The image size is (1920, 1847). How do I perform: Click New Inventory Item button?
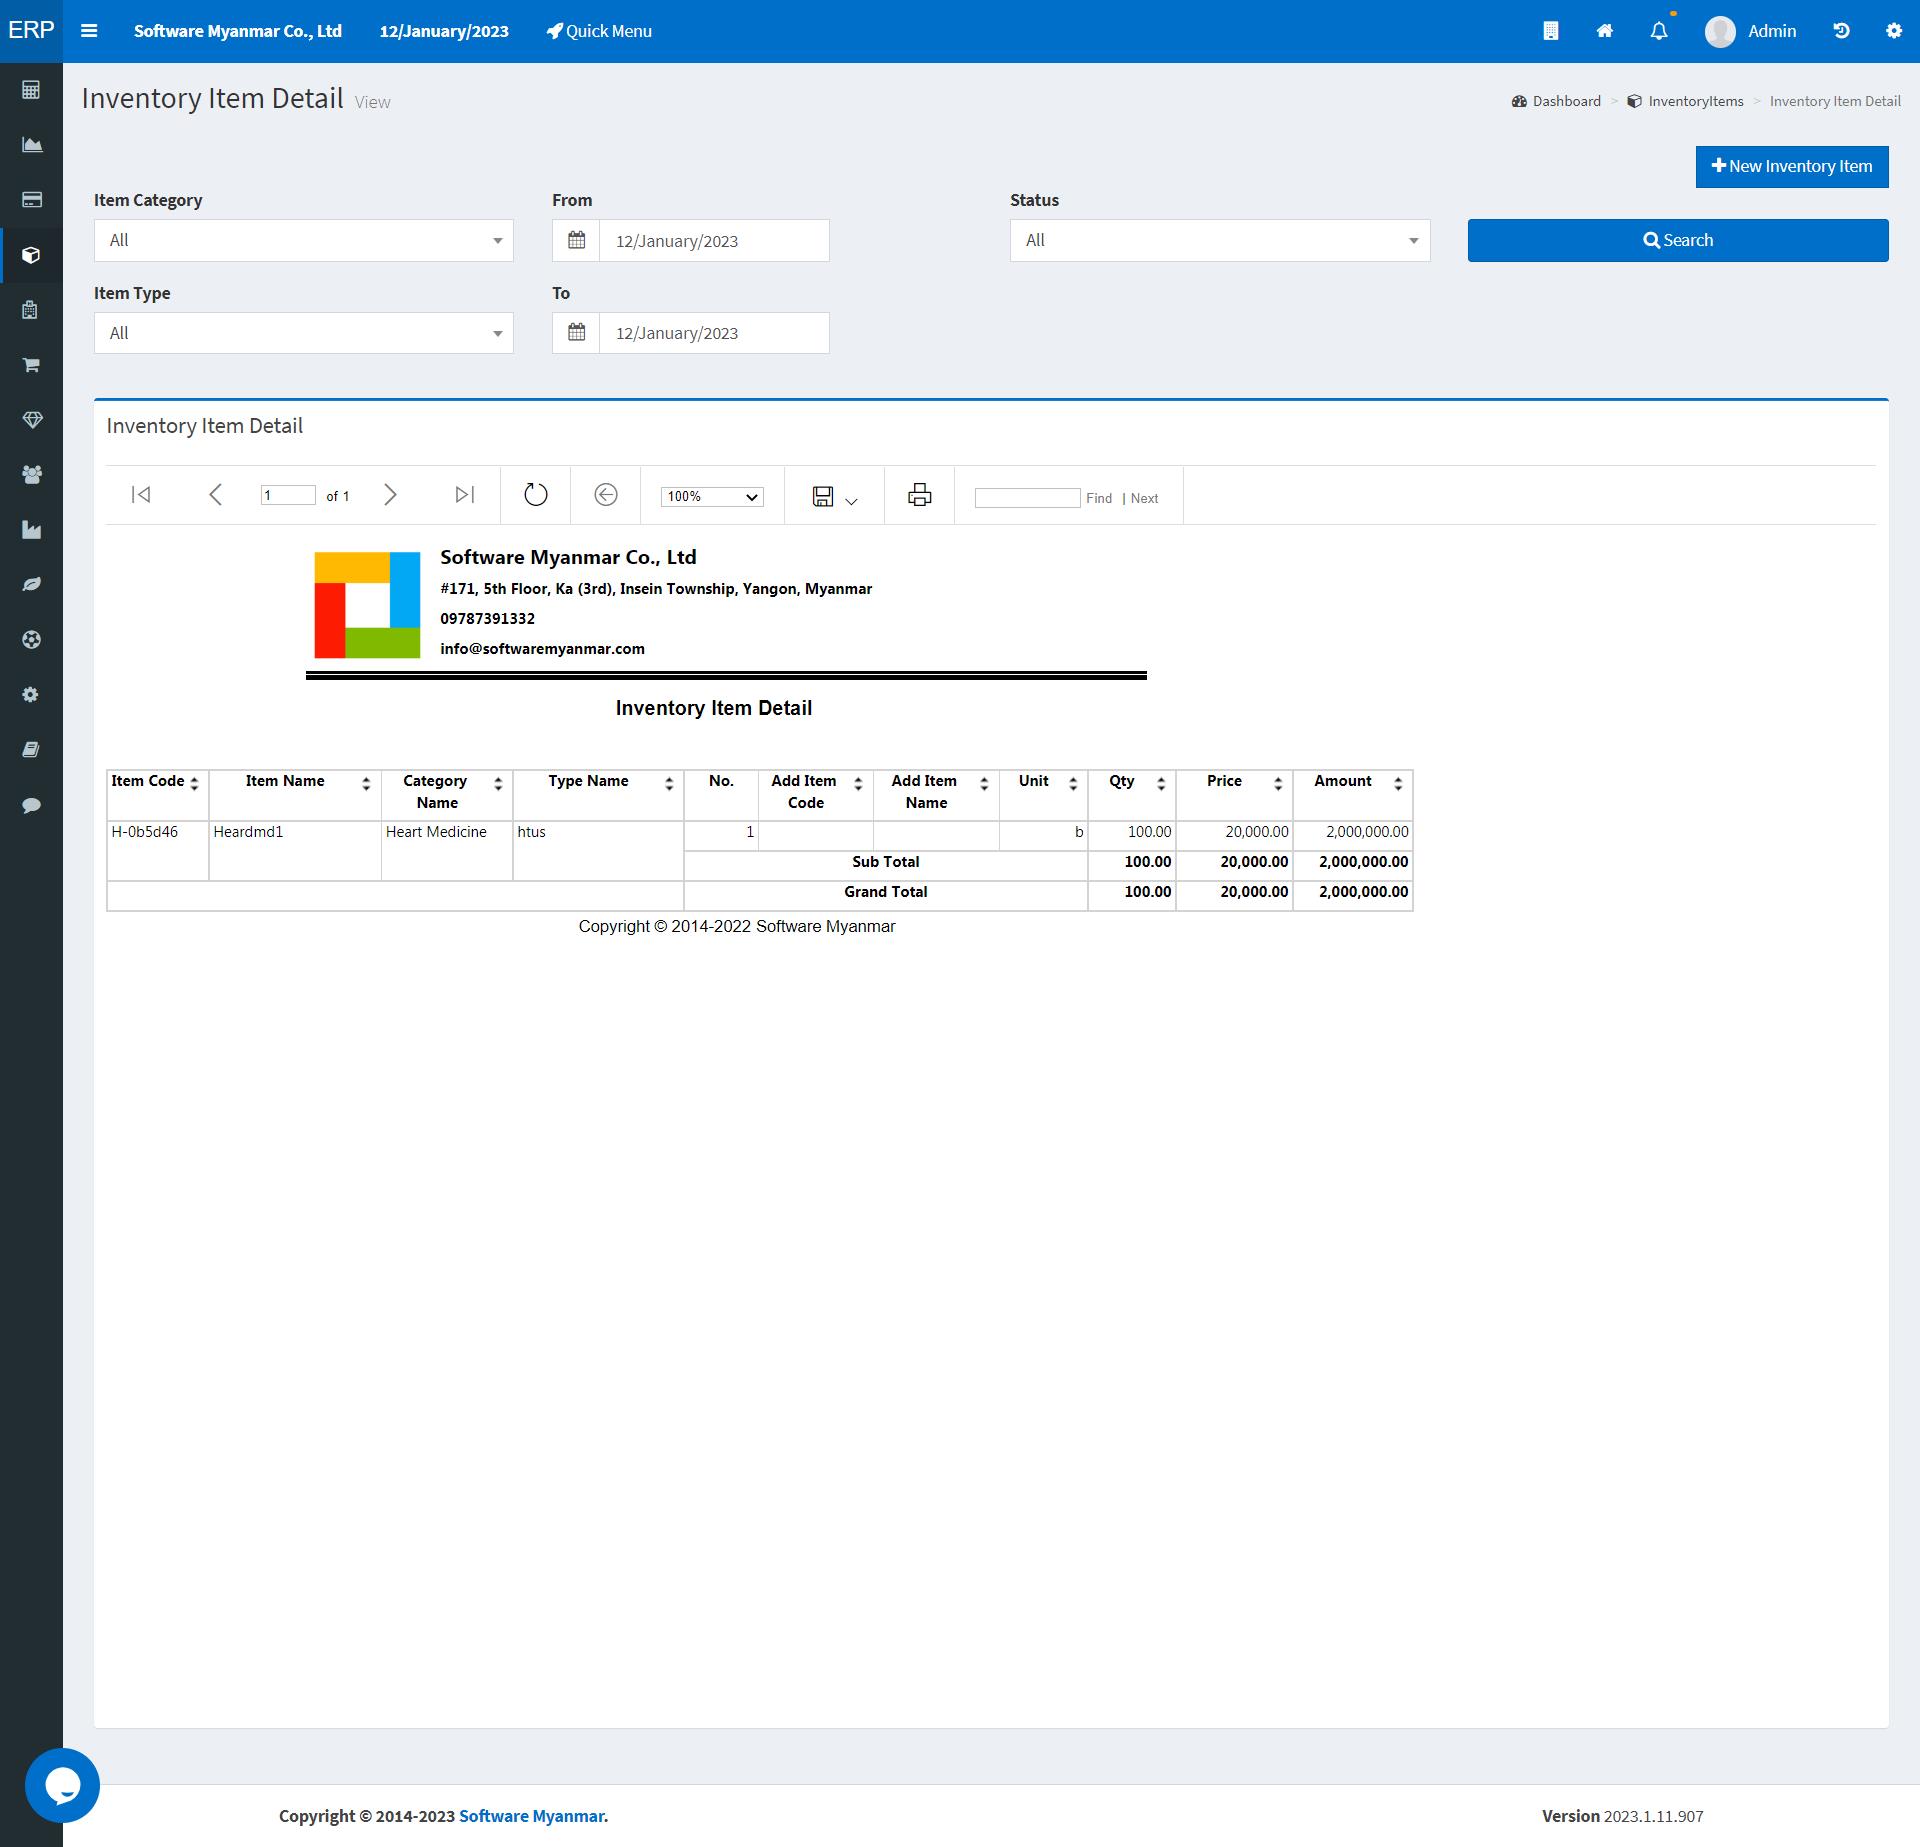coord(1792,167)
